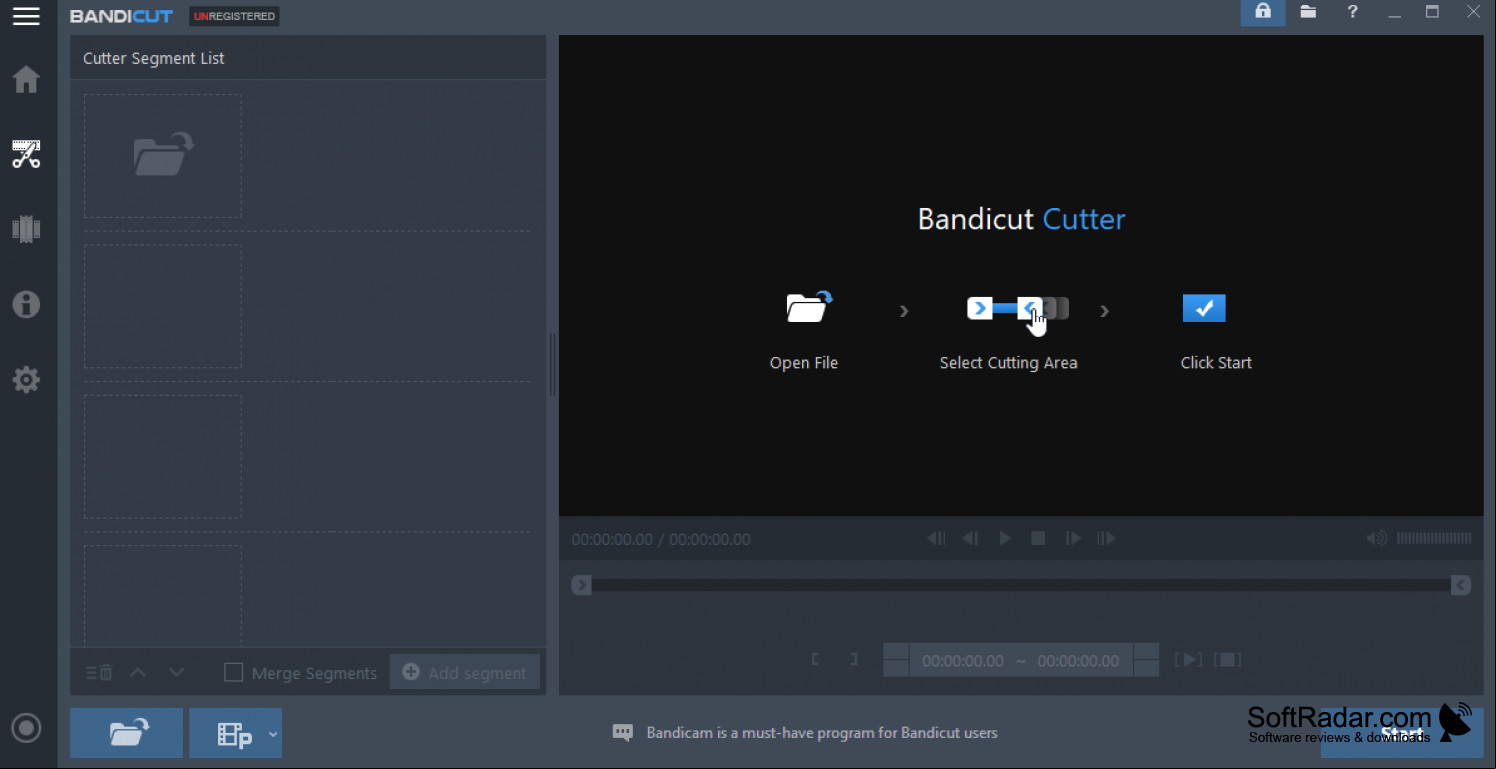Open the help question mark
Screen dimensions: 1496x769
tap(1353, 12)
